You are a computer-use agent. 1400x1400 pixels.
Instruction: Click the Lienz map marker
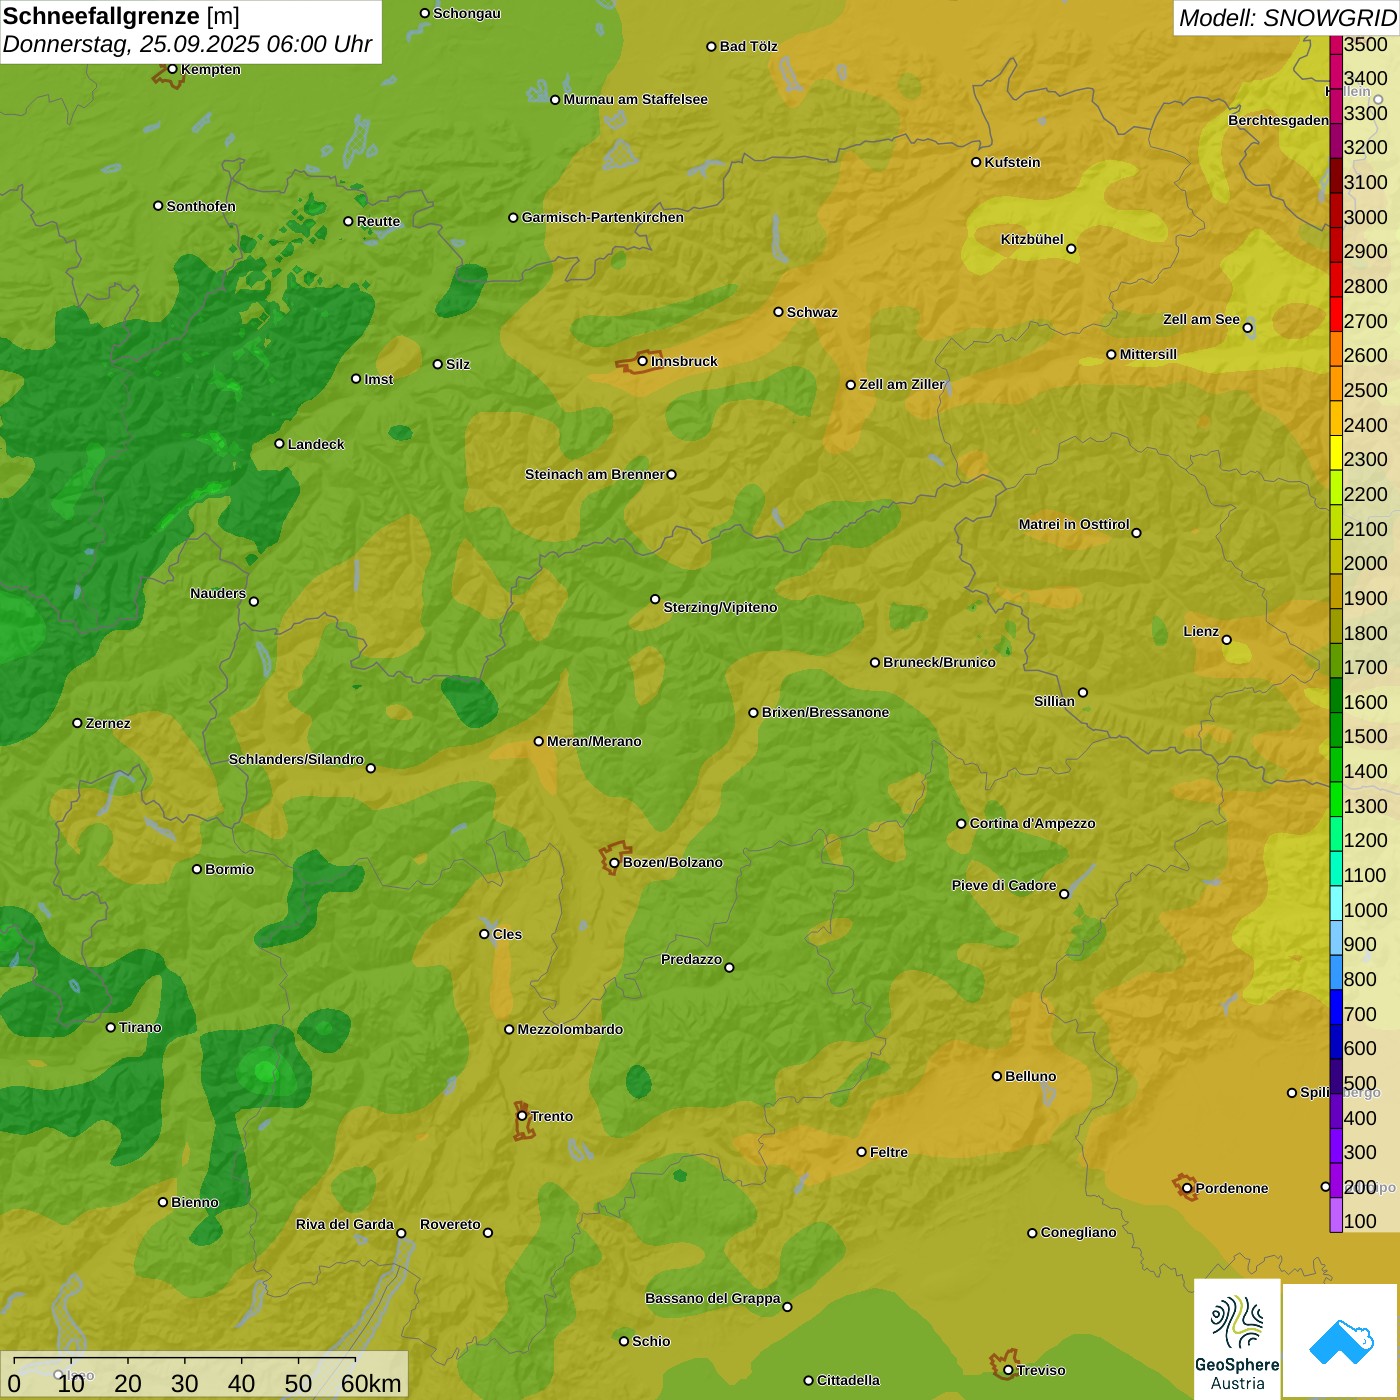click(1227, 640)
